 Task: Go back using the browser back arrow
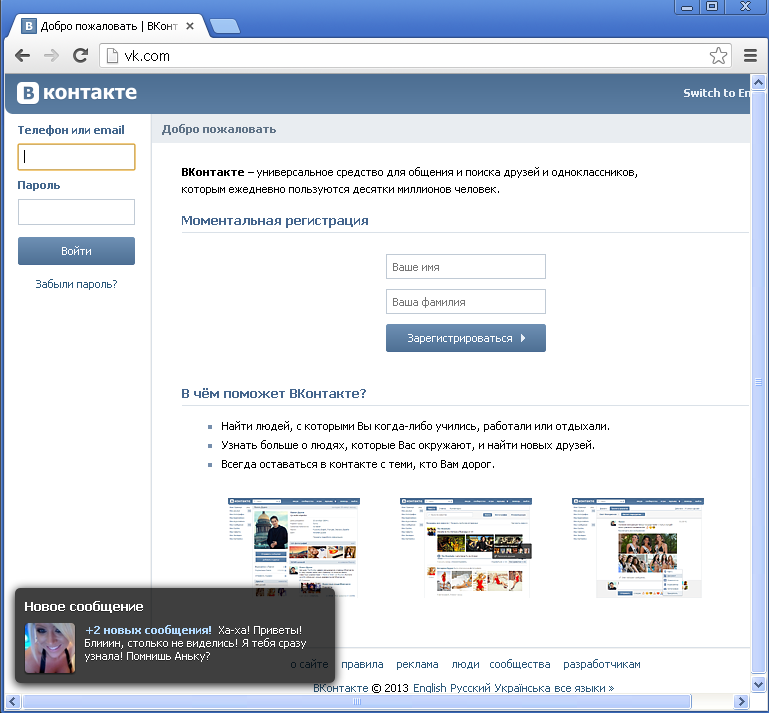(x=23, y=56)
